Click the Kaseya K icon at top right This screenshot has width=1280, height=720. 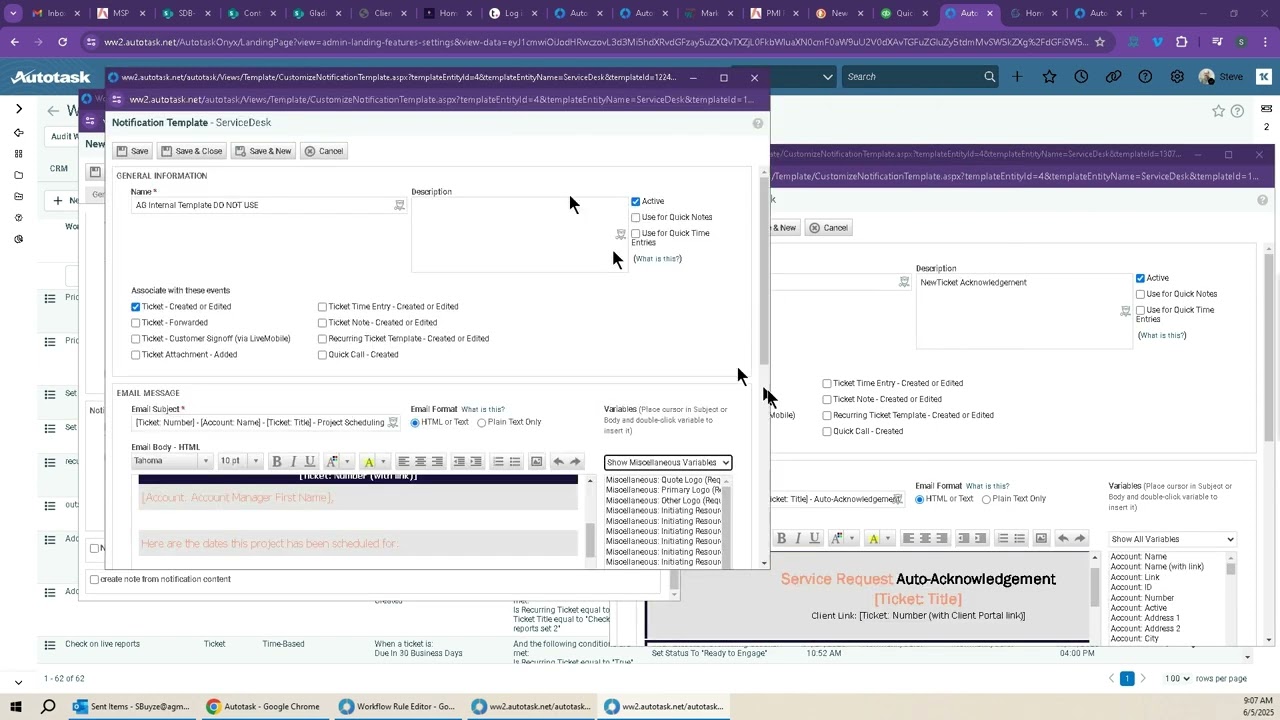click(1264, 77)
